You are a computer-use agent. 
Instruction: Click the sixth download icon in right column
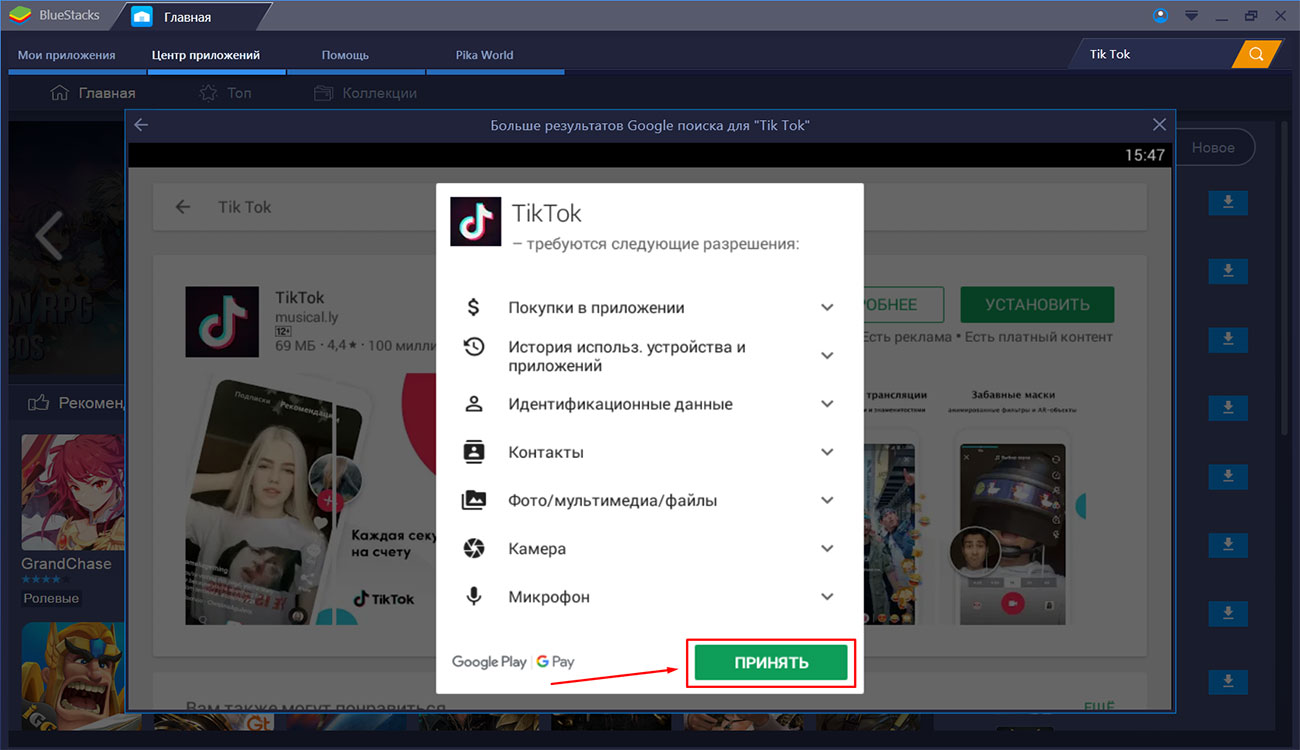click(1228, 543)
